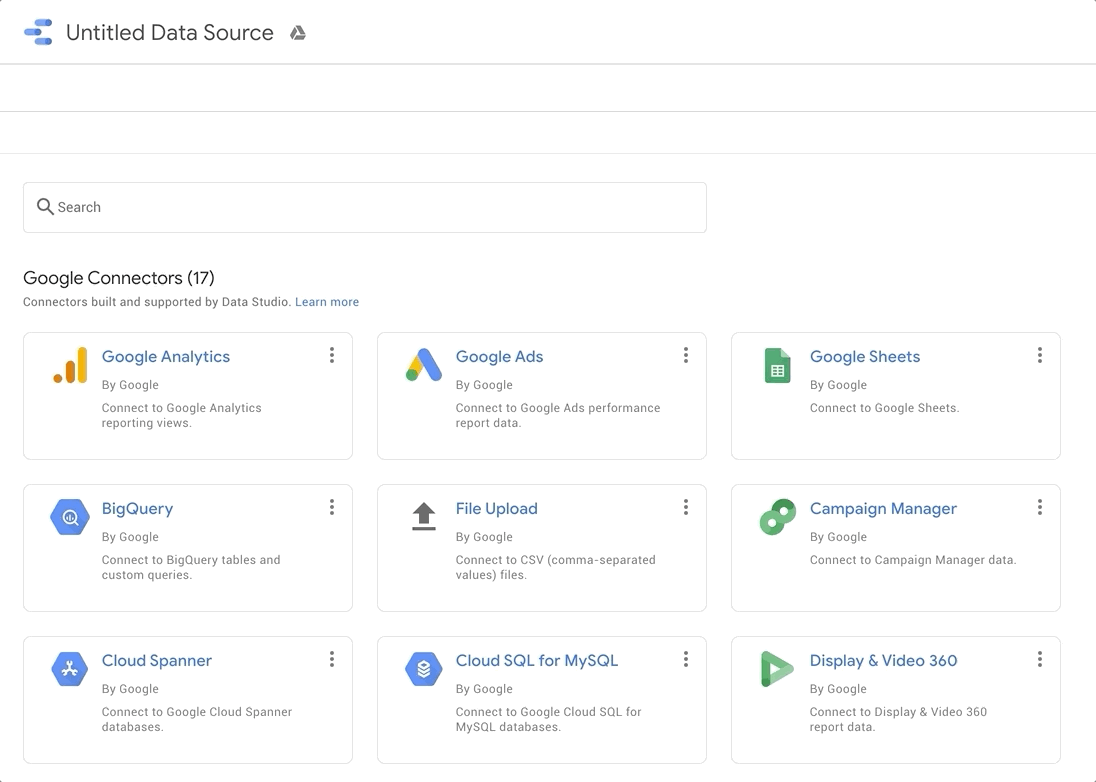Click the Cloud SQL for MySQL icon
The image size is (1096, 782).
coord(424,669)
